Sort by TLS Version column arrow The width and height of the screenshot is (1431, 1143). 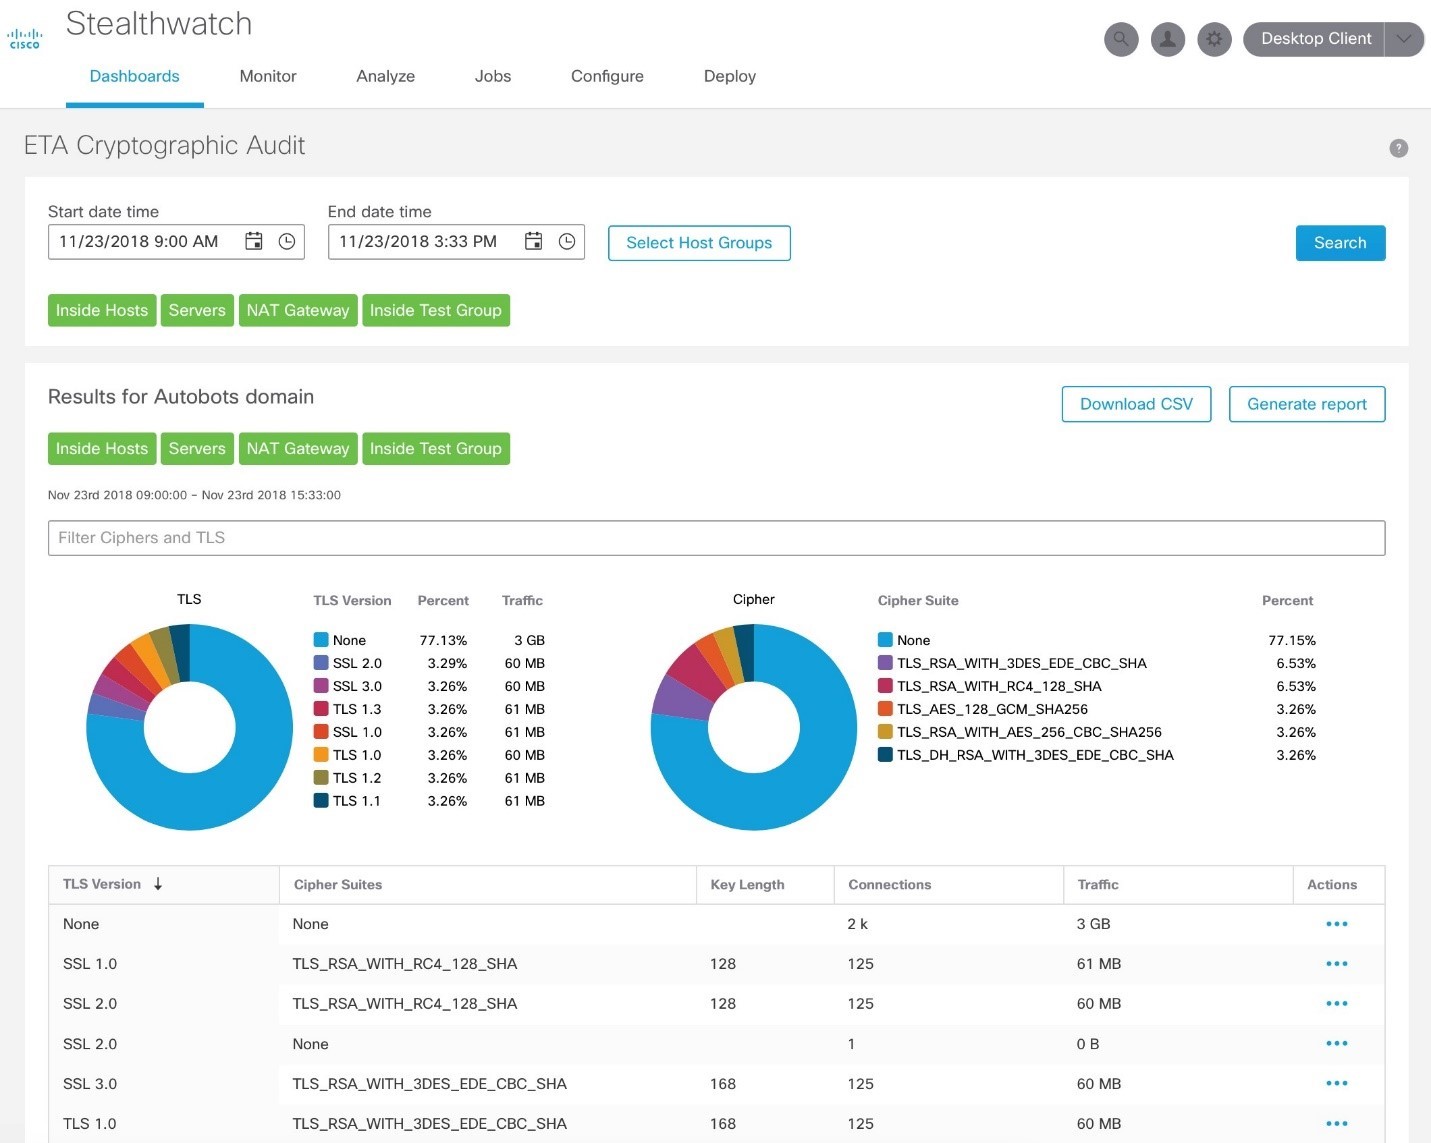click(158, 884)
